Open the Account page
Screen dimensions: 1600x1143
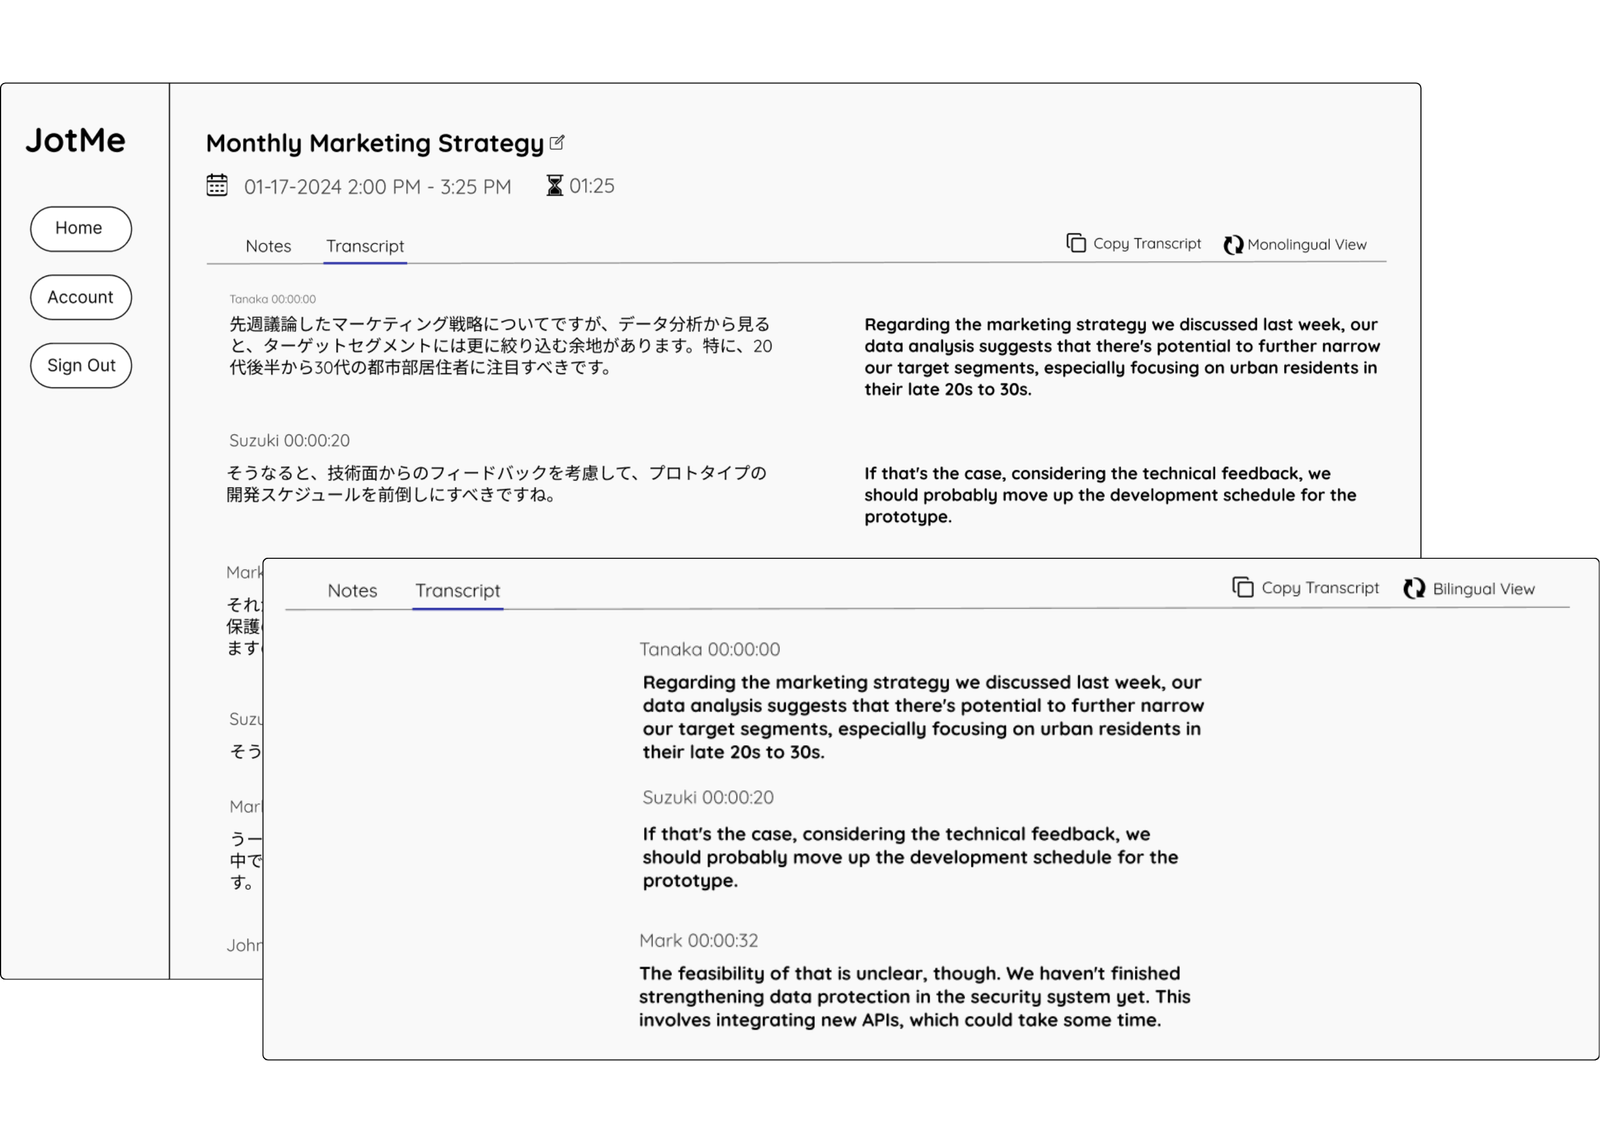point(80,296)
